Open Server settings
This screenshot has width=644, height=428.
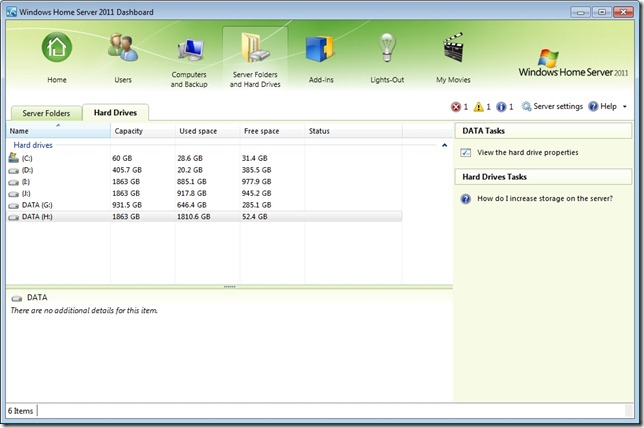553,106
